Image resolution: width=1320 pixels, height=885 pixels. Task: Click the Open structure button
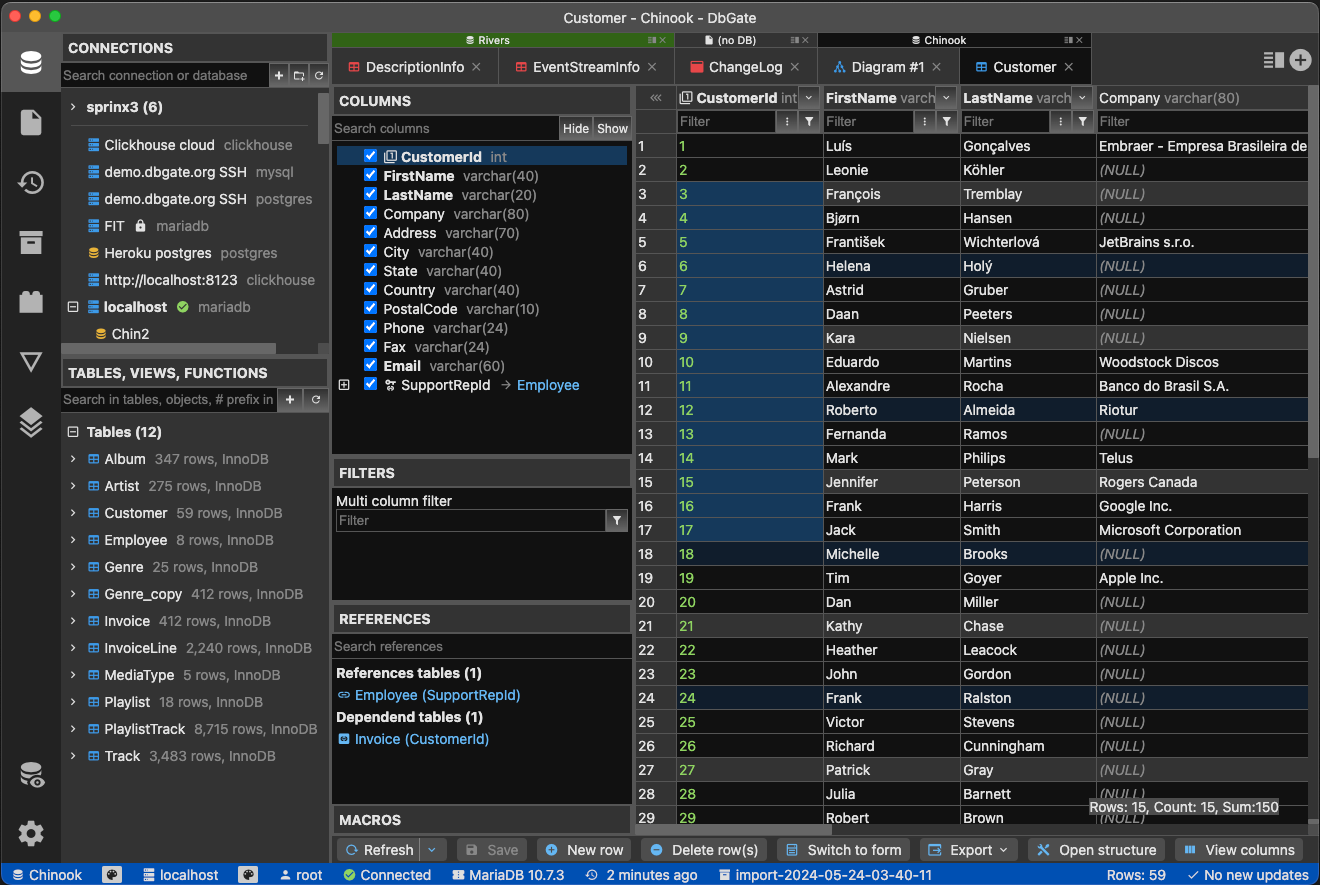point(1097,850)
